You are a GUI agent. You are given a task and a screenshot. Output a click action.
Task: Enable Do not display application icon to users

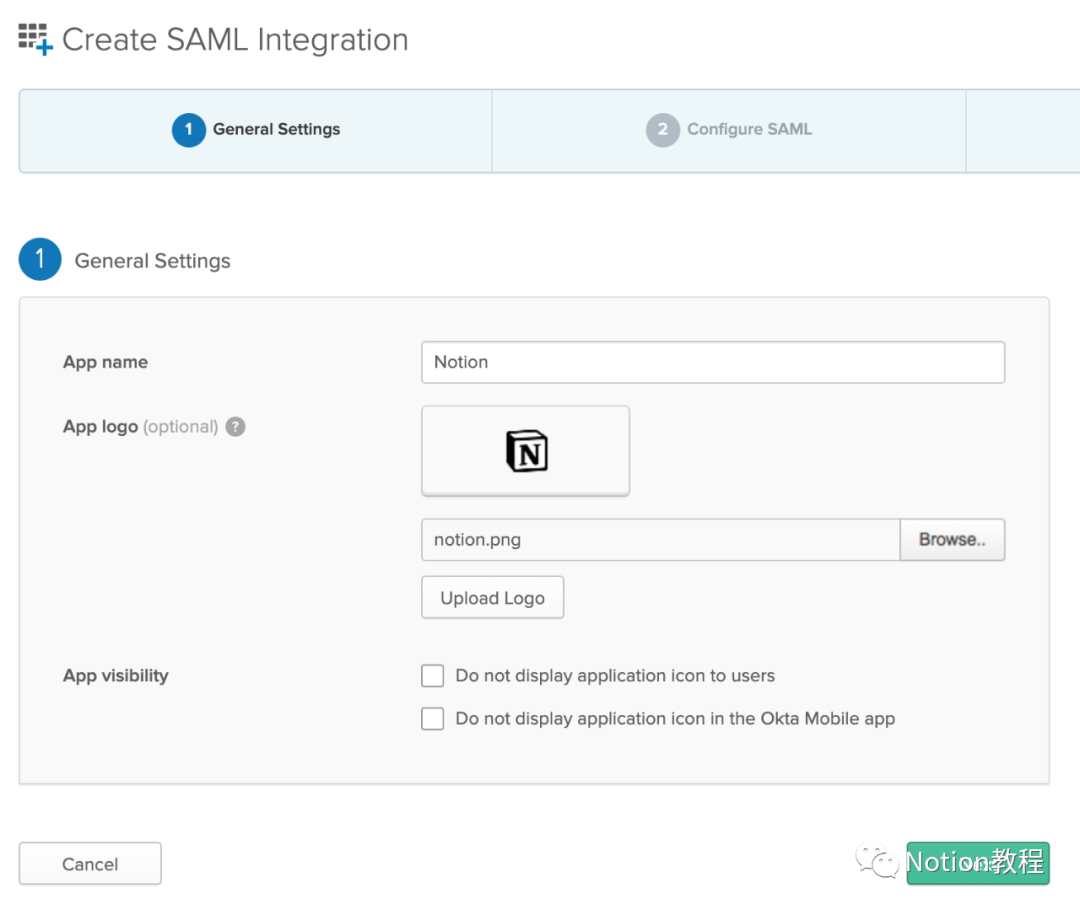tap(433, 676)
